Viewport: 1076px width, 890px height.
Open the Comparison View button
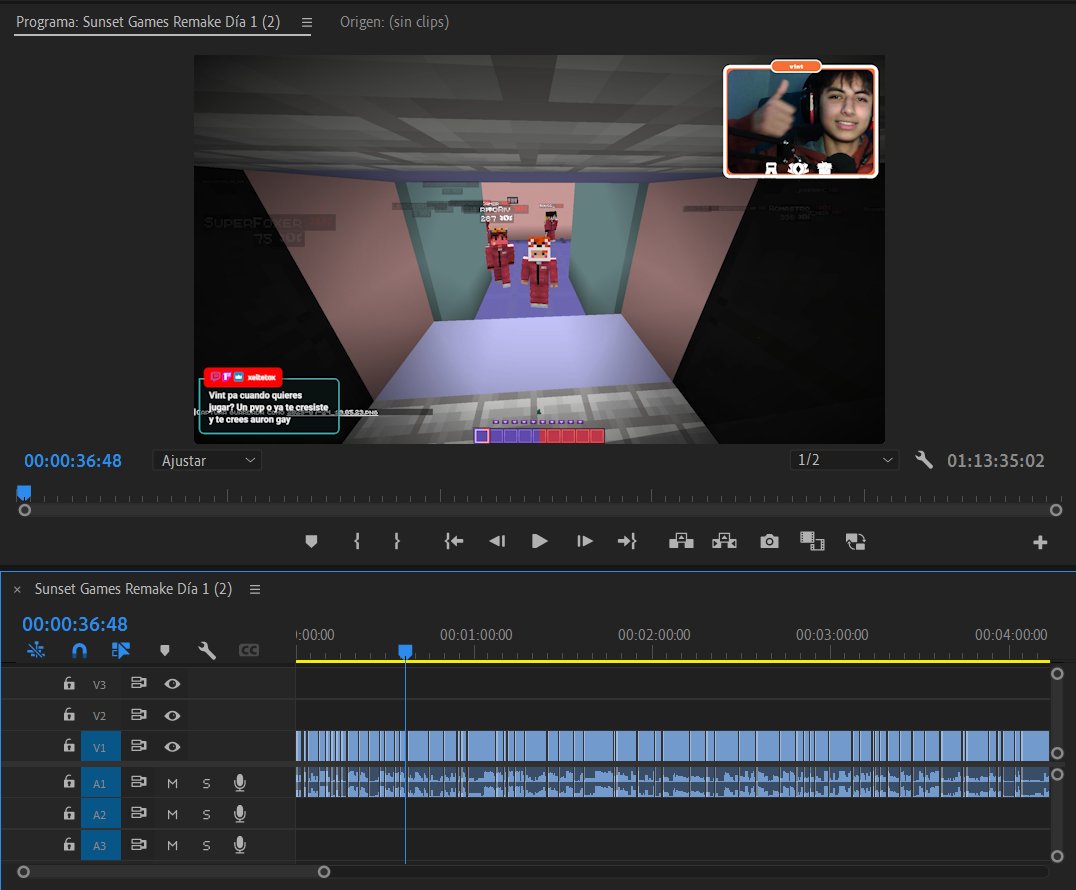pos(812,541)
